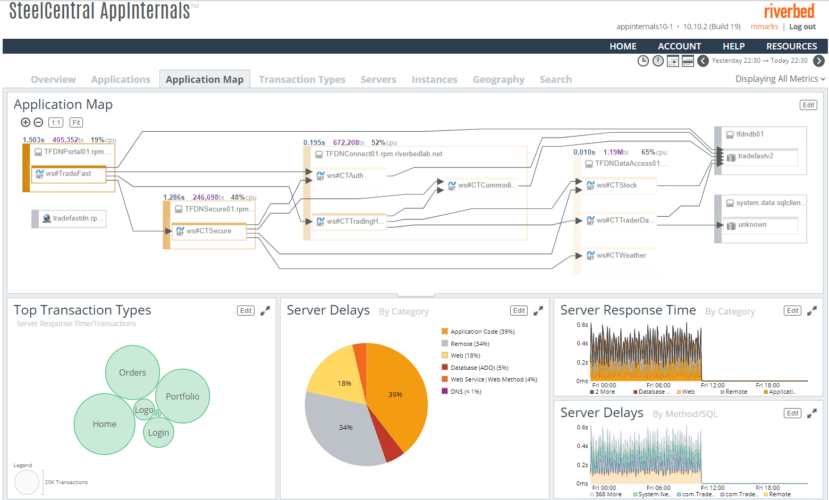Open the Displaying All Metrics dropdown
This screenshot has height=500, width=829.
(x=780, y=79)
